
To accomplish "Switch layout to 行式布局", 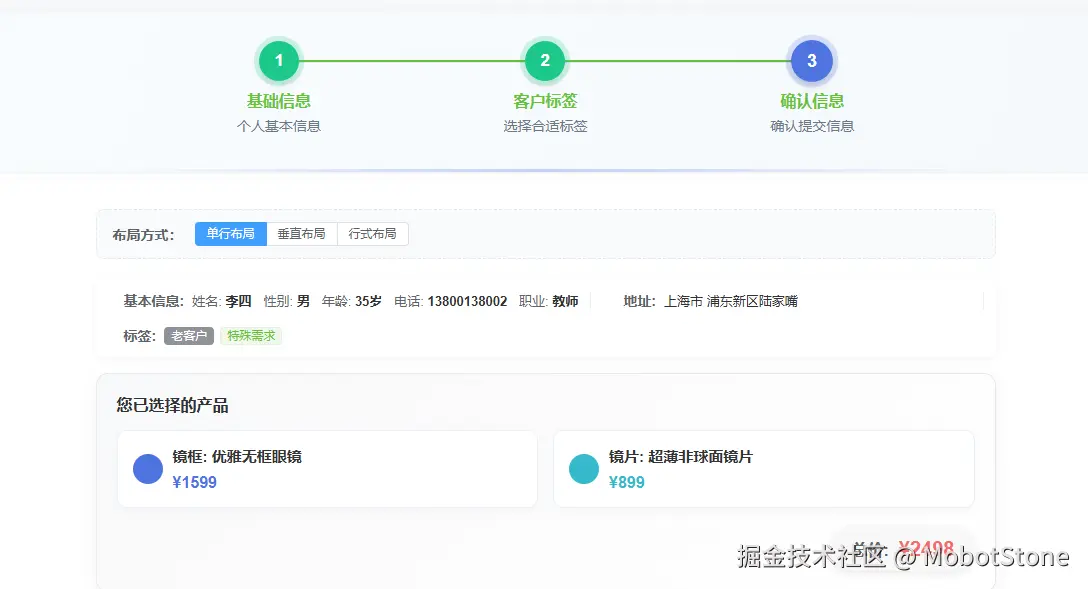I will pos(373,233).
